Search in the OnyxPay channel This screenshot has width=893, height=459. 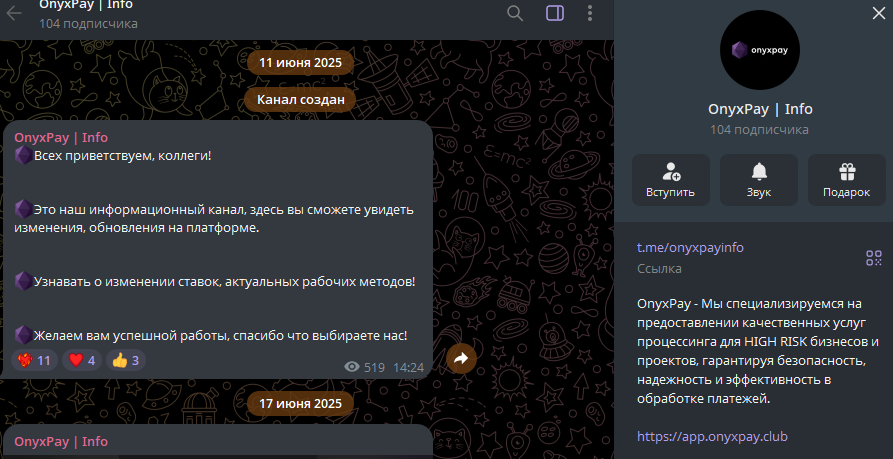(515, 13)
